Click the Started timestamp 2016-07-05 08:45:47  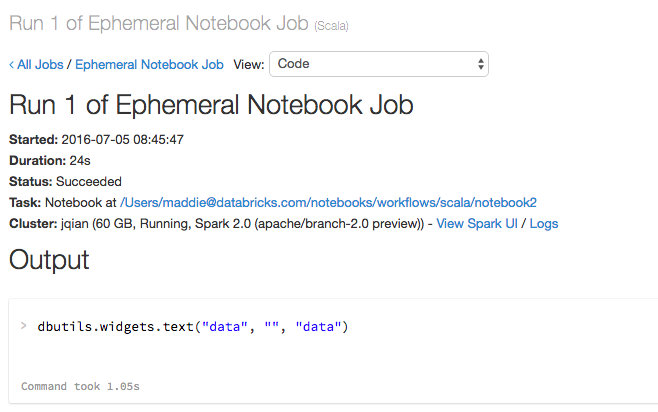pyautogui.click(x=130, y=139)
